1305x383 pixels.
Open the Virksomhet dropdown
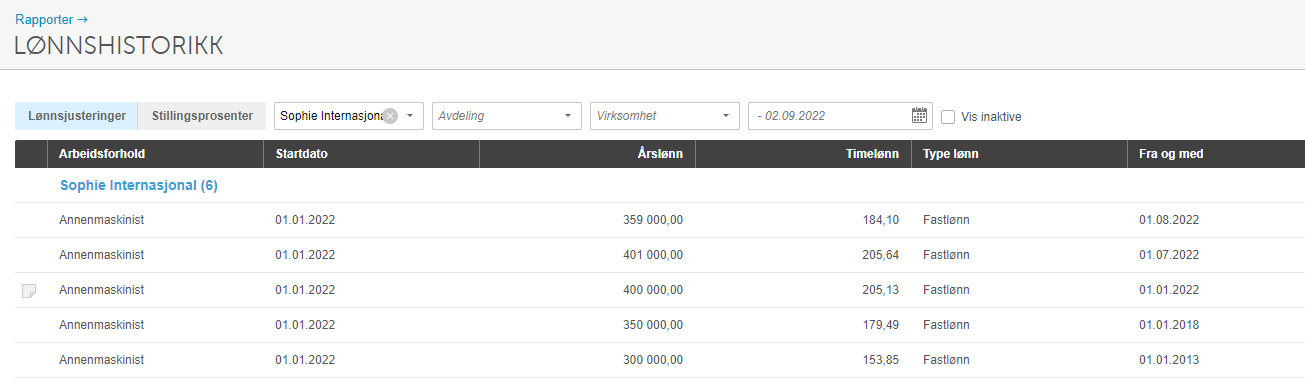pos(665,116)
